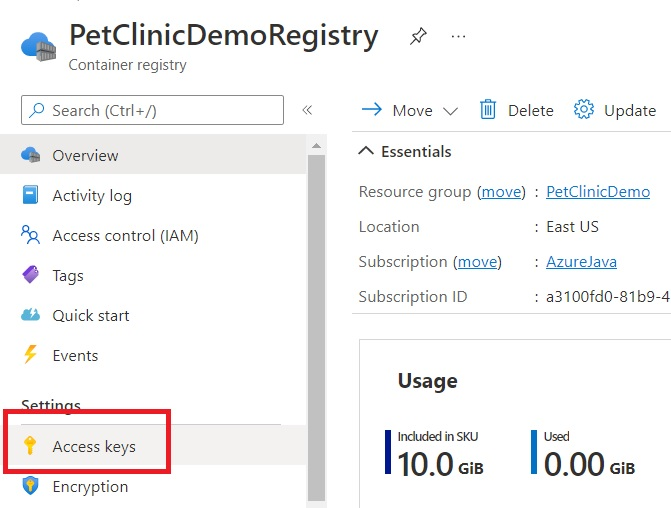Open Access keys under Settings
This screenshot has height=508, width=671.
(153, 446)
